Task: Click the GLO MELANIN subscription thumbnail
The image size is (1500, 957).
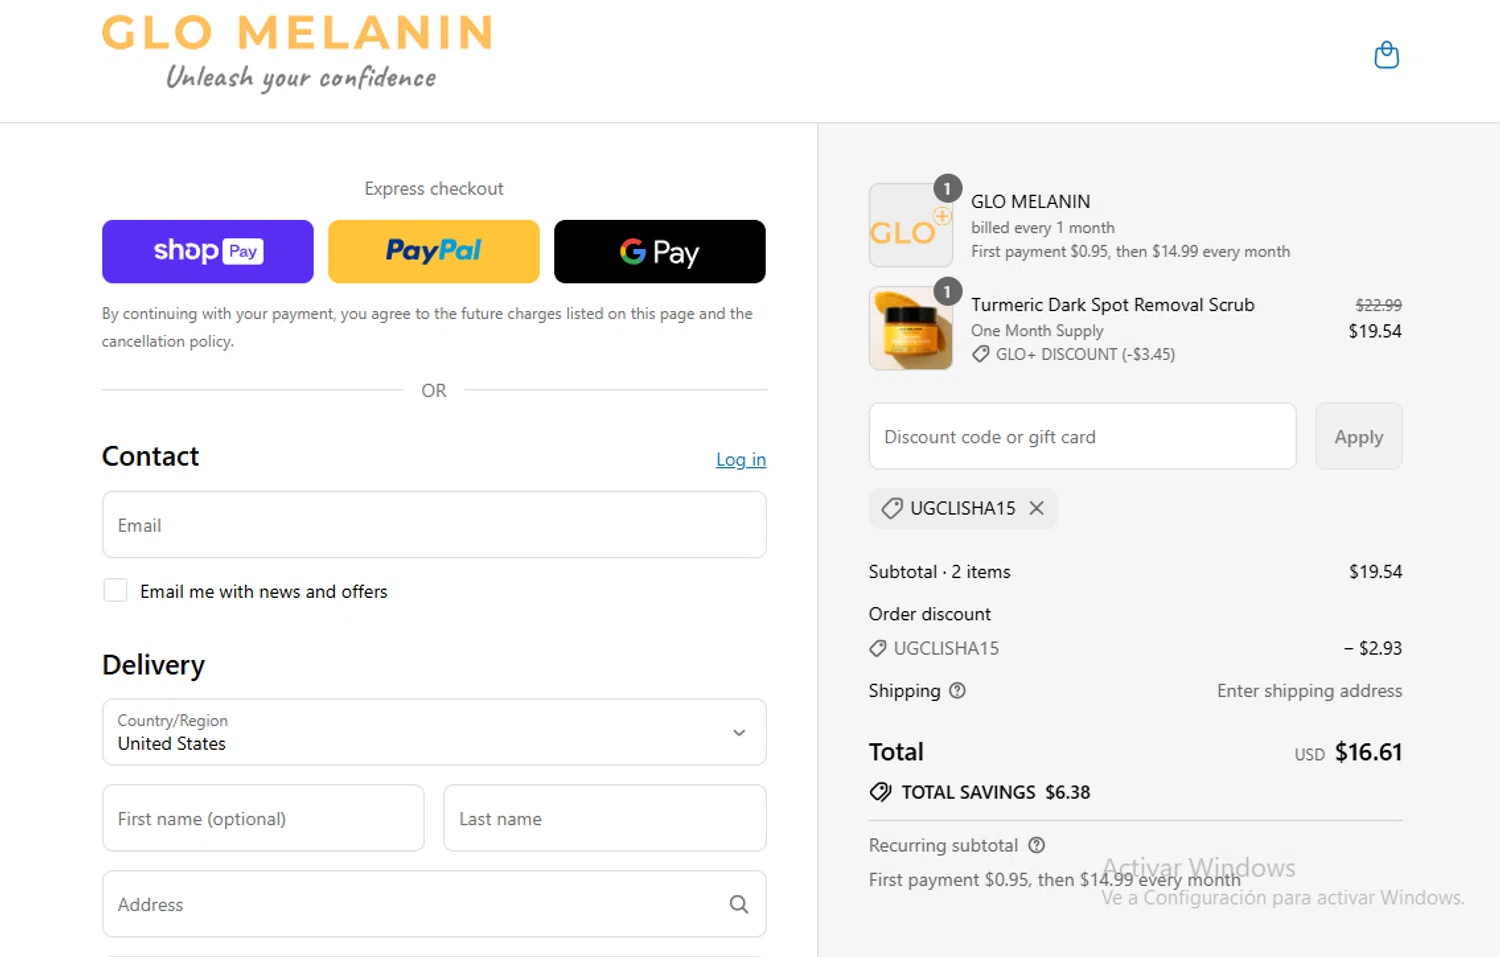Action: [x=910, y=225]
